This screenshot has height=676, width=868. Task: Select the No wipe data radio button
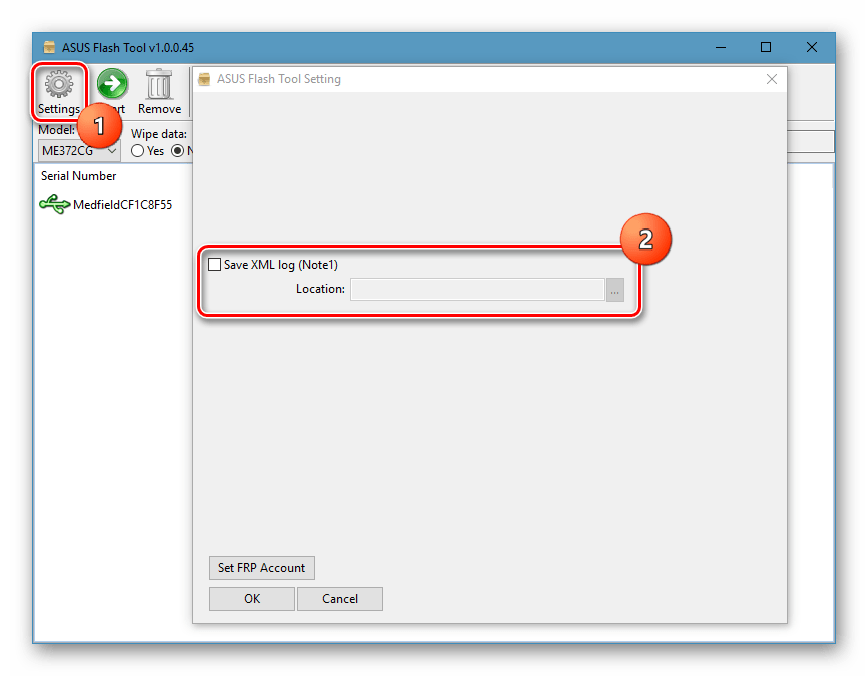[x=178, y=151]
